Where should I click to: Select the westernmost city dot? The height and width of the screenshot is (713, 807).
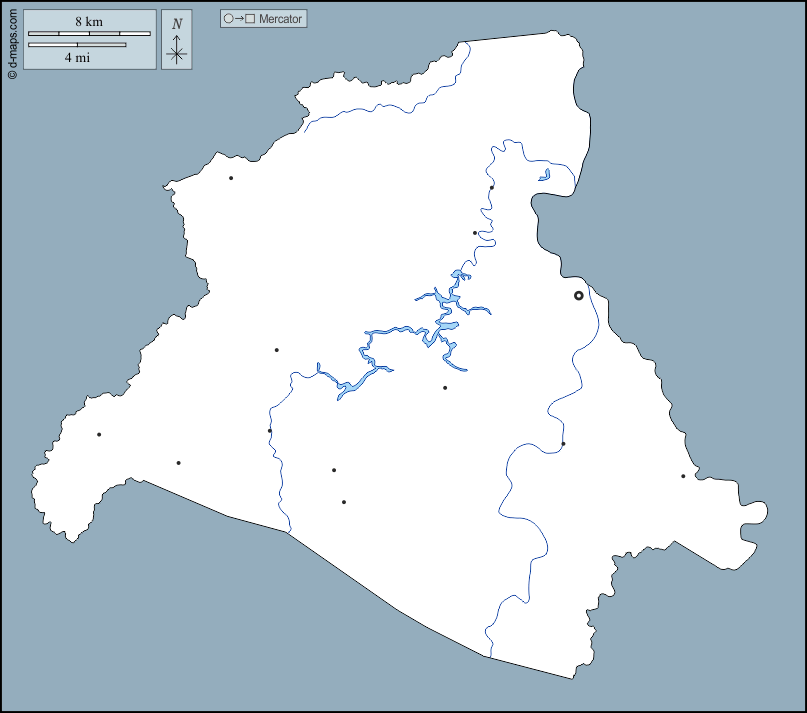(99, 434)
